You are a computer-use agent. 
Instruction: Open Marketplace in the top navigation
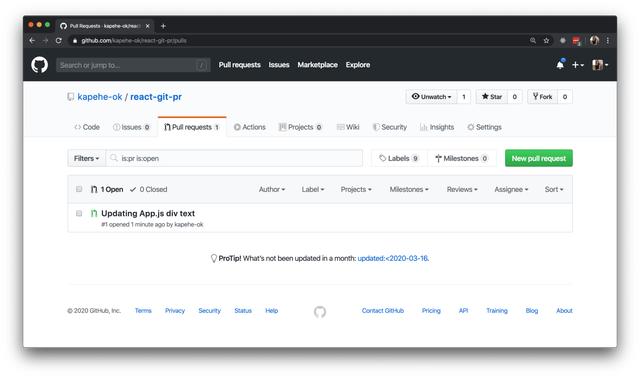coord(318,65)
